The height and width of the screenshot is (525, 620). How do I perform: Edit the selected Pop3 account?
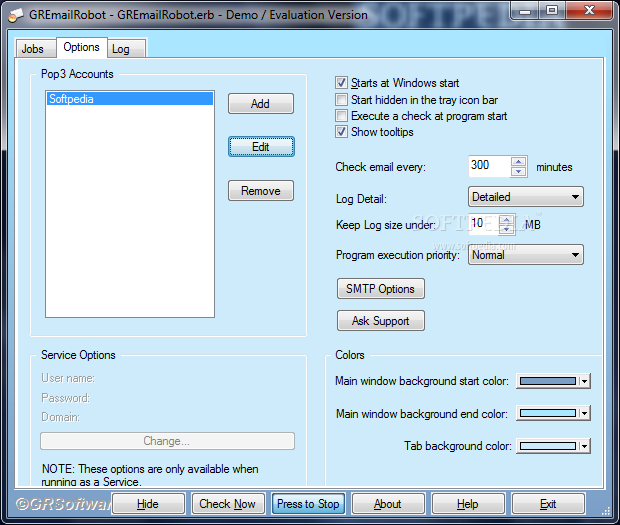tap(261, 147)
